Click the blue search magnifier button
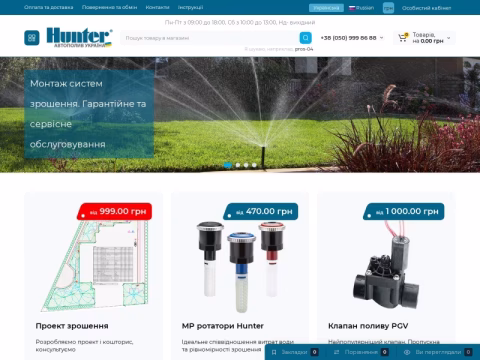This screenshot has width=480, height=360. tap(305, 38)
